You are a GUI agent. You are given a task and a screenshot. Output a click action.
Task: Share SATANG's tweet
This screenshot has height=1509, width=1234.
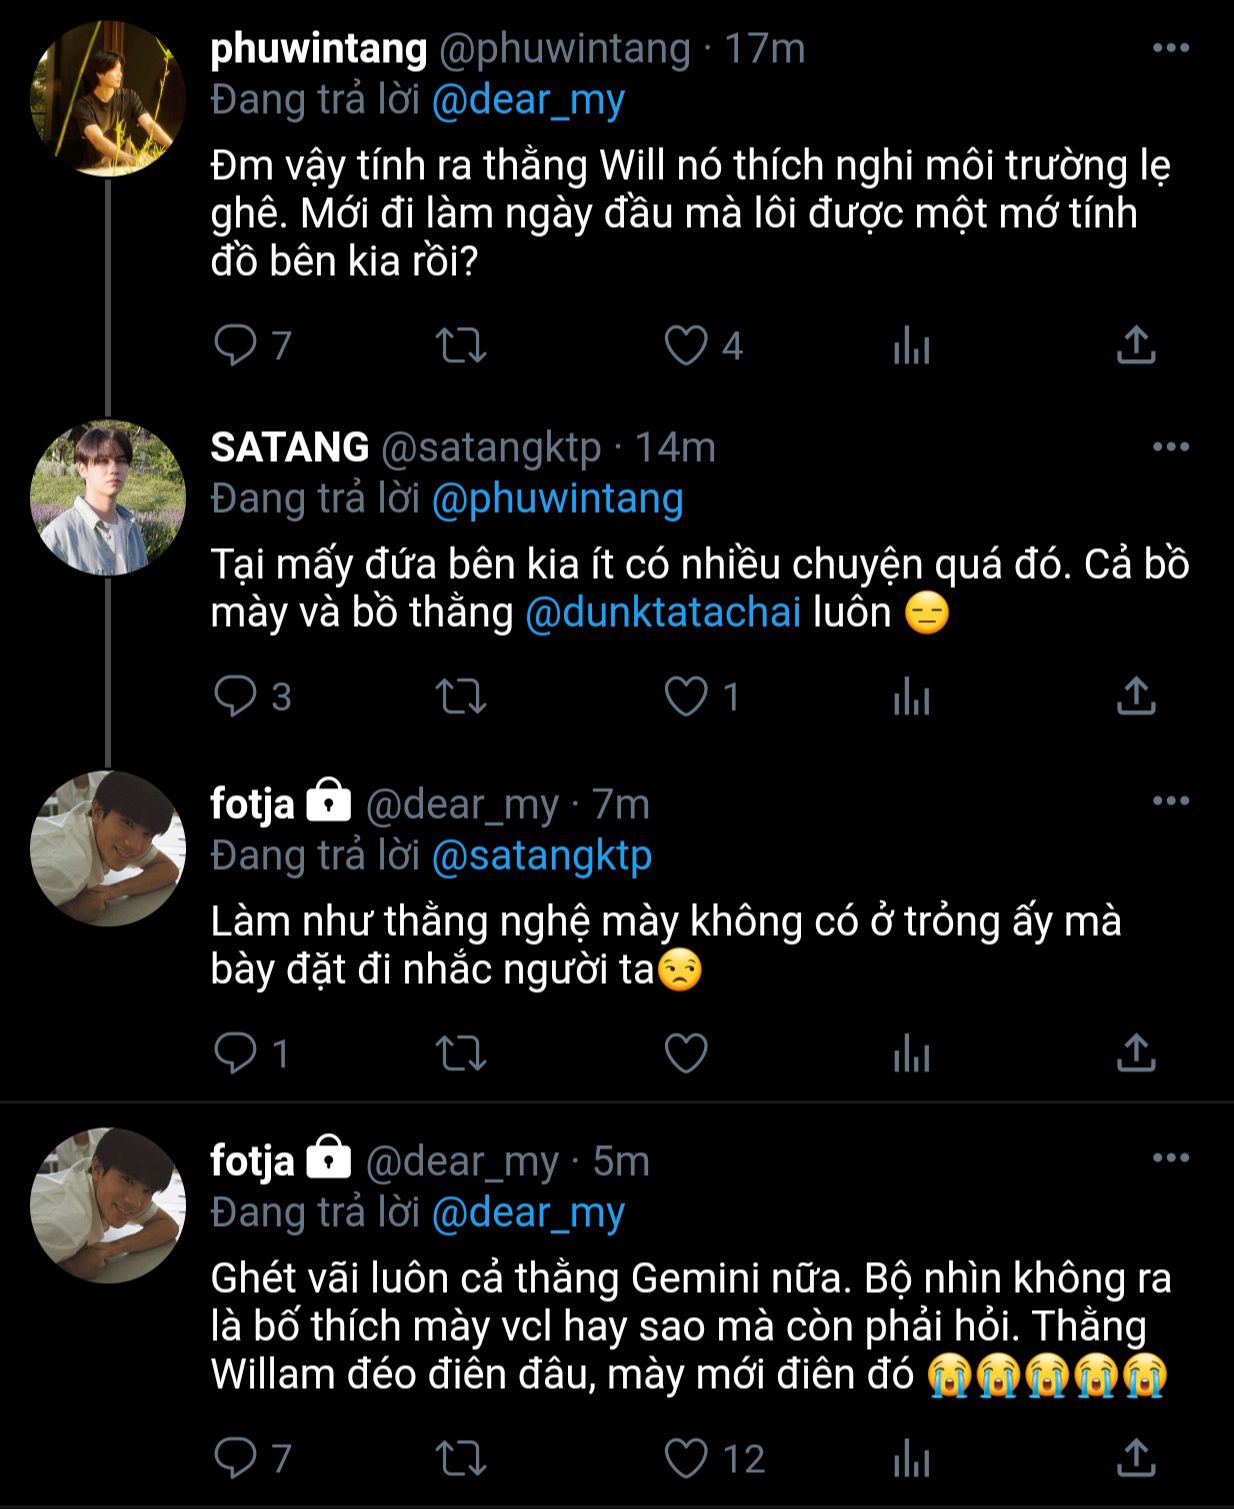tap(1136, 696)
